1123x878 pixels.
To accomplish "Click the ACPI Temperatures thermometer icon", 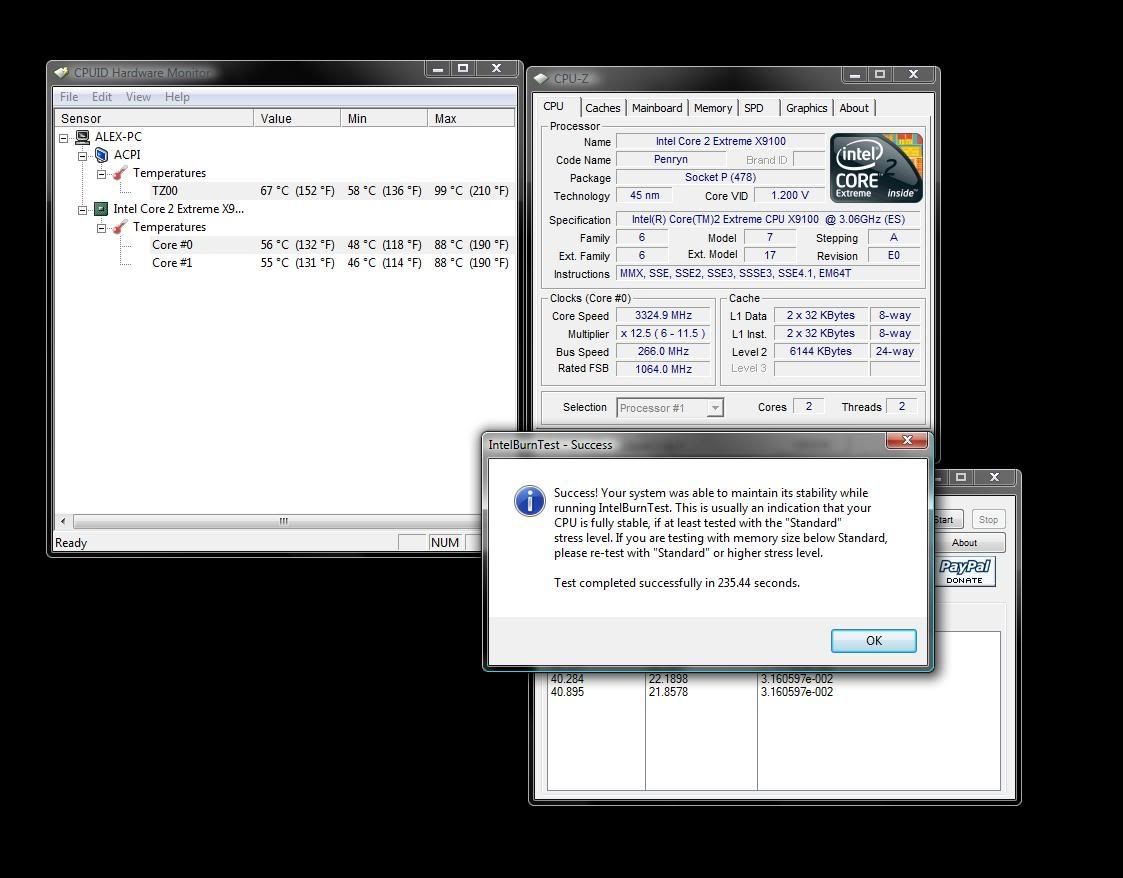I will coord(120,173).
